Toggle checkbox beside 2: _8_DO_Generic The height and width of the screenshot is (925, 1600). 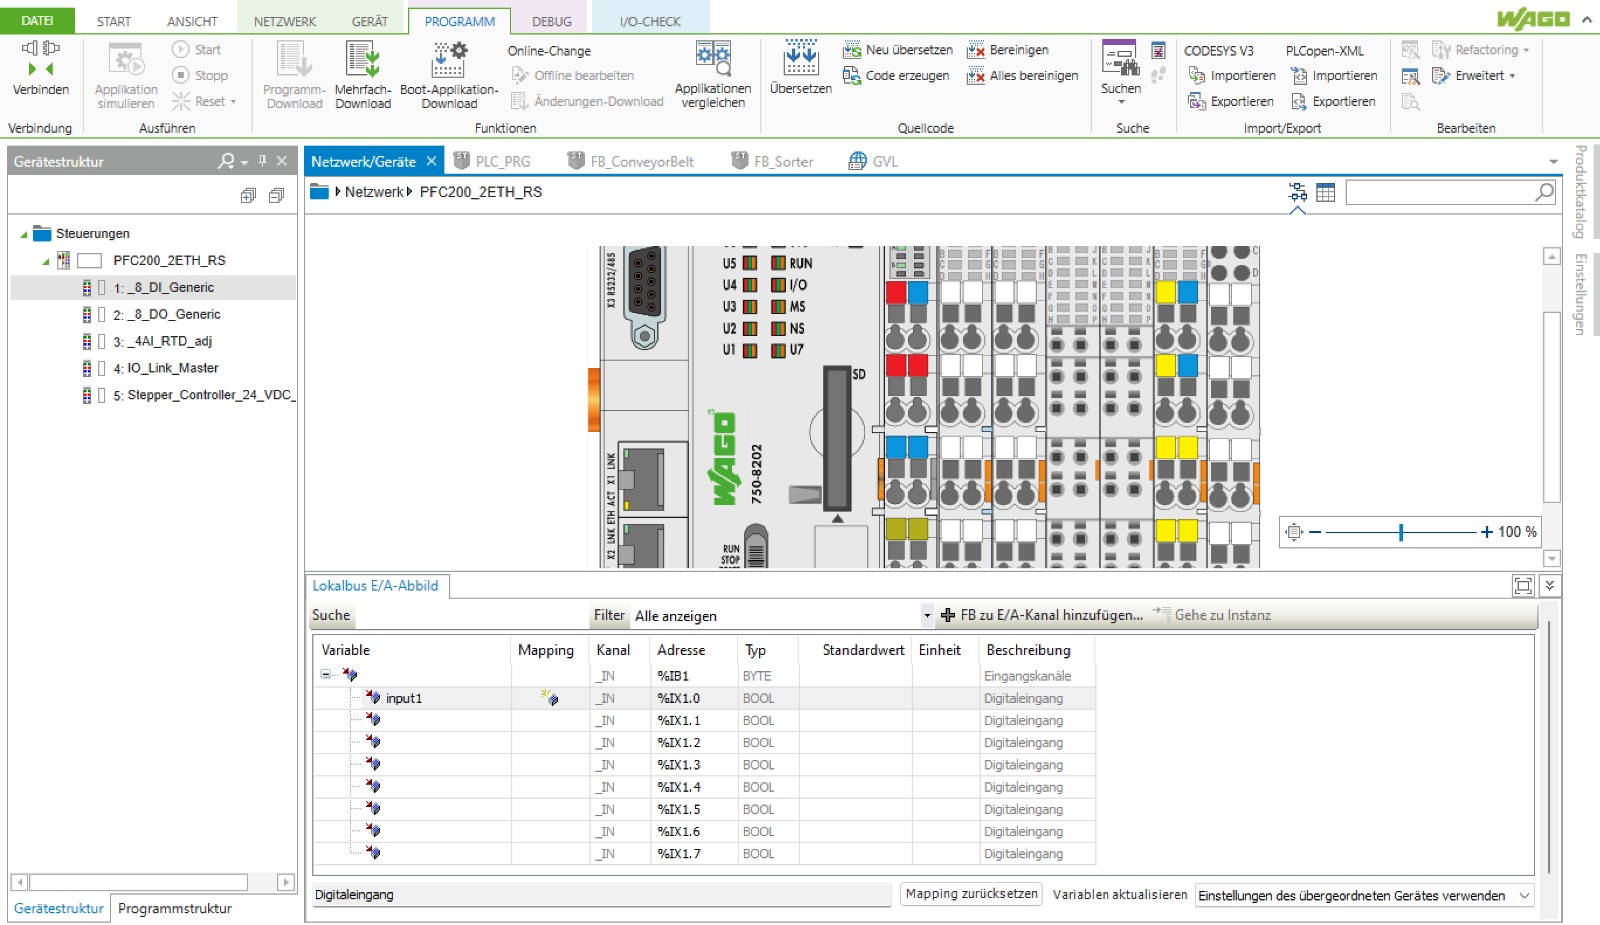[101, 315]
